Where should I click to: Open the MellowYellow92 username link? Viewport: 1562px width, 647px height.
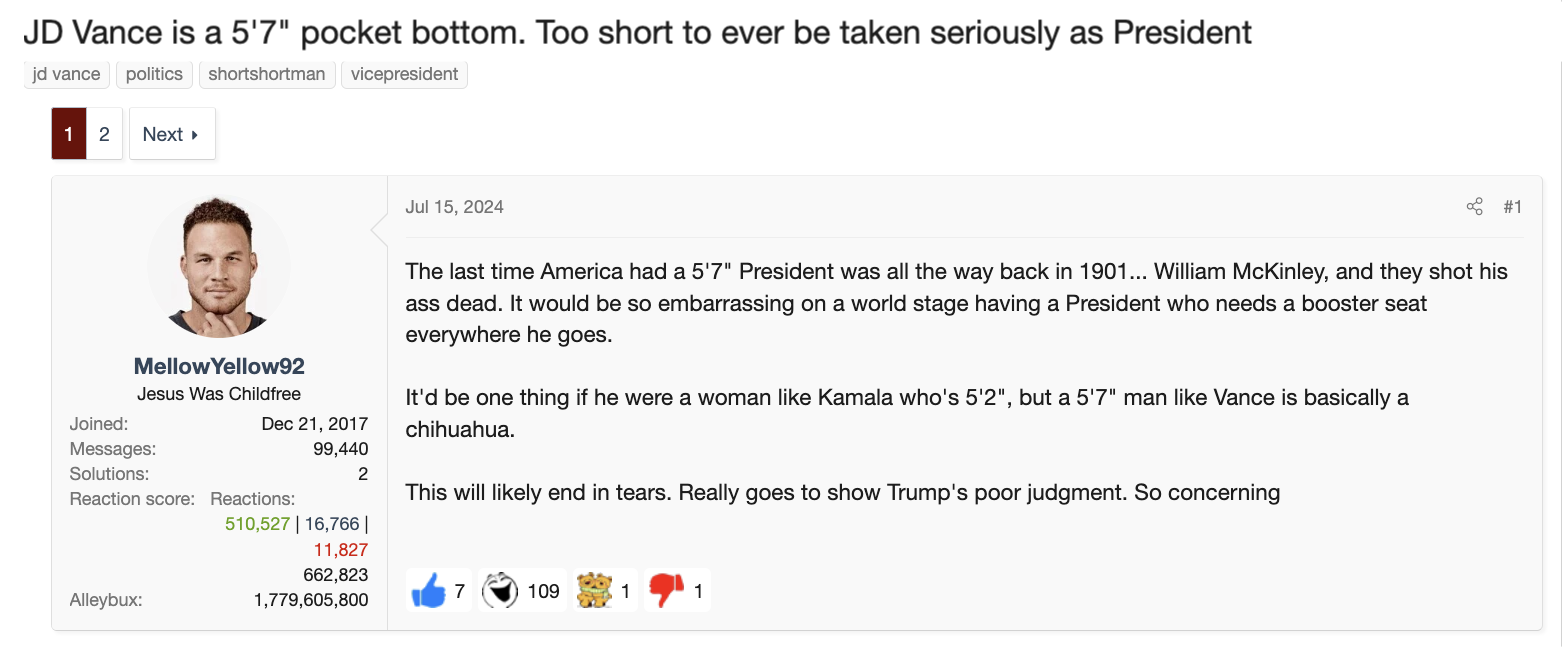[x=219, y=366]
